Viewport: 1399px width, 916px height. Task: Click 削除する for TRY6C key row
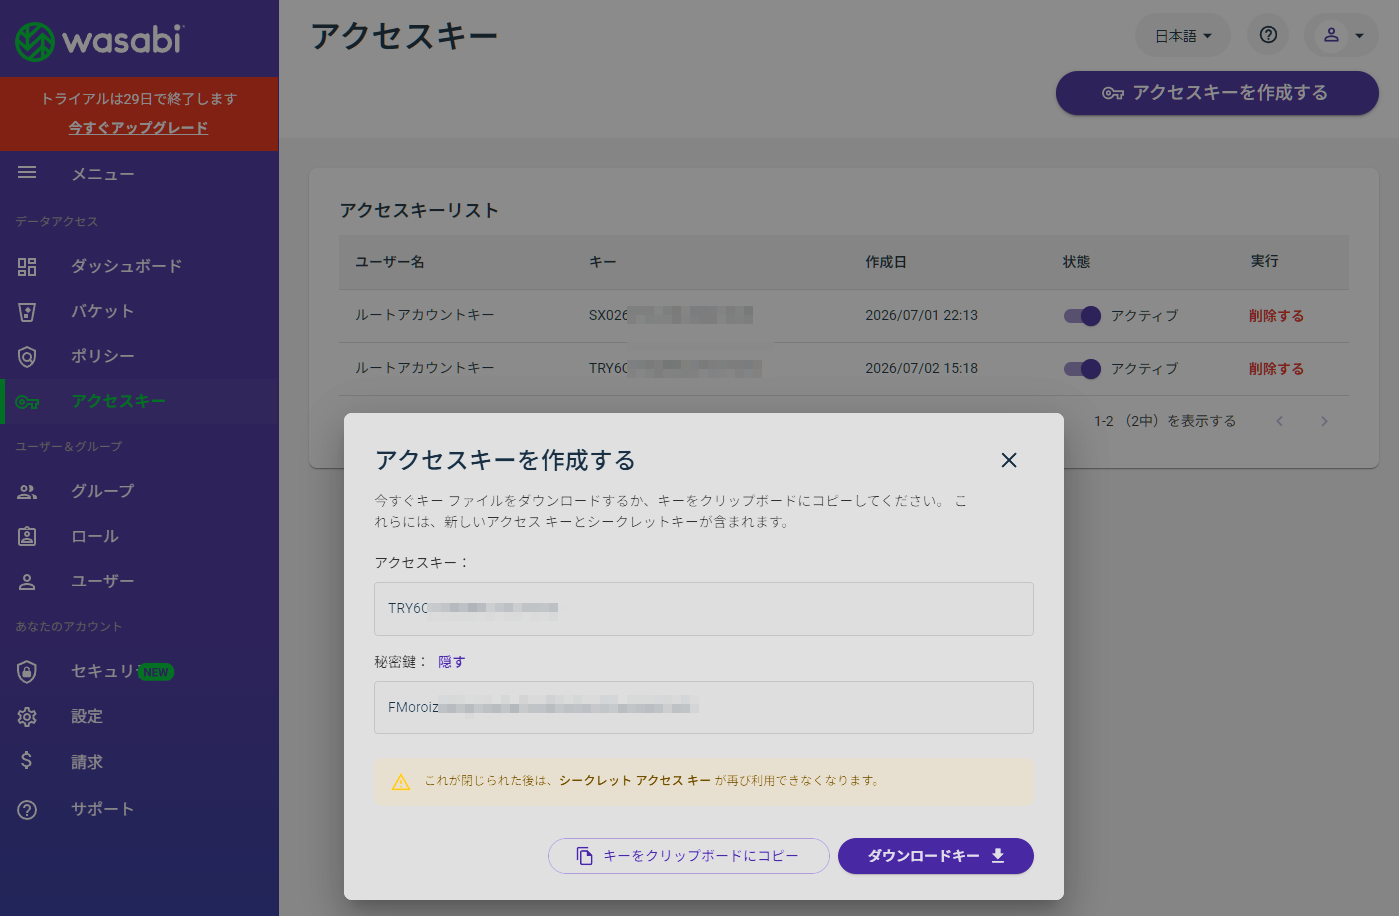click(x=1276, y=369)
